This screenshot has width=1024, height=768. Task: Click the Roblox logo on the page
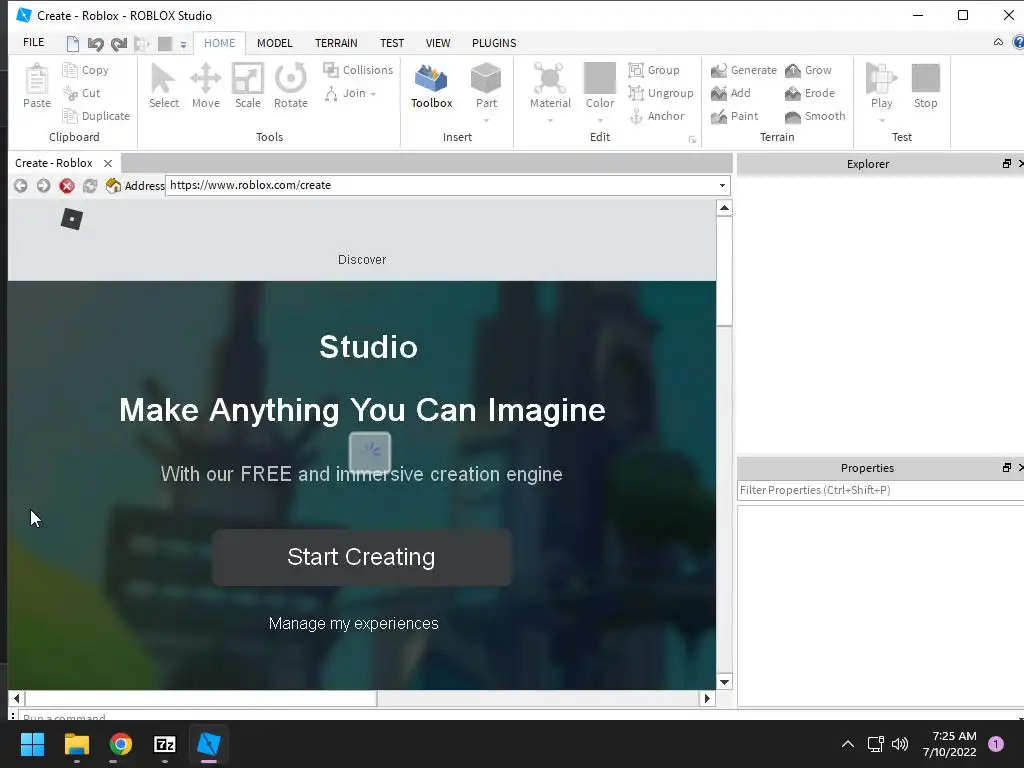(x=72, y=219)
